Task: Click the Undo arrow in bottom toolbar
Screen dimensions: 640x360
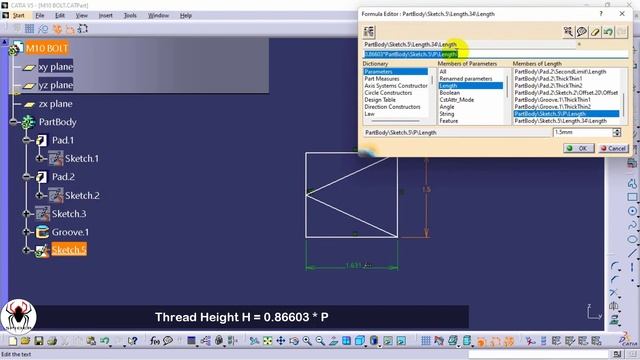Action: (104, 340)
